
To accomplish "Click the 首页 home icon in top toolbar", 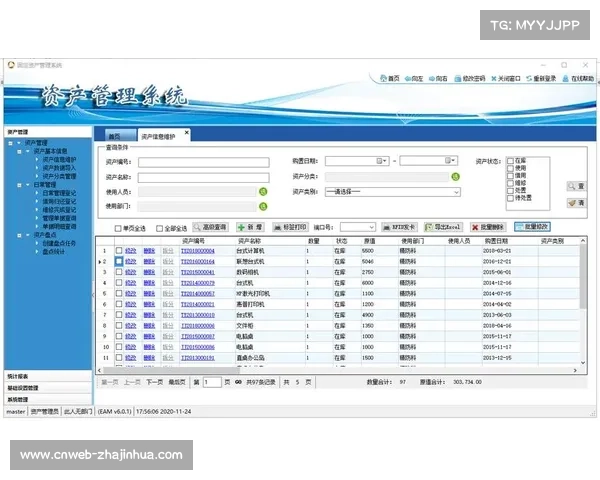I will [x=384, y=78].
